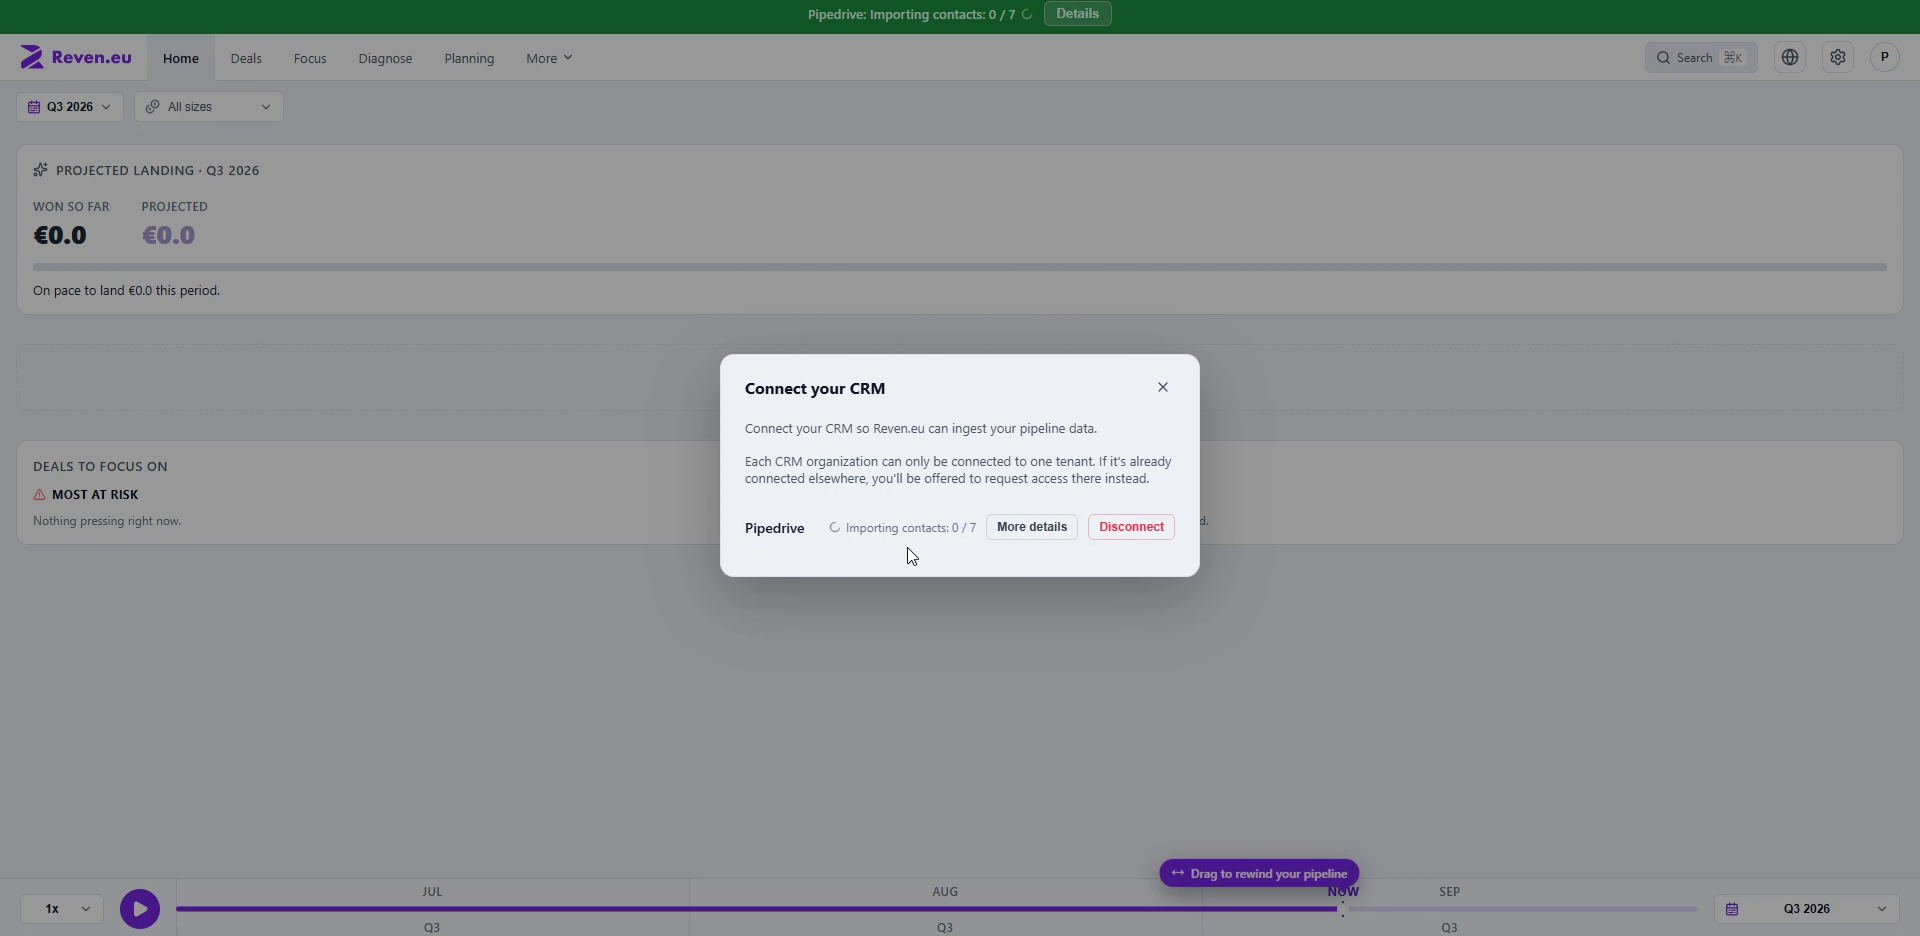Open the Deals tab
The image size is (1920, 936).
[246, 58]
